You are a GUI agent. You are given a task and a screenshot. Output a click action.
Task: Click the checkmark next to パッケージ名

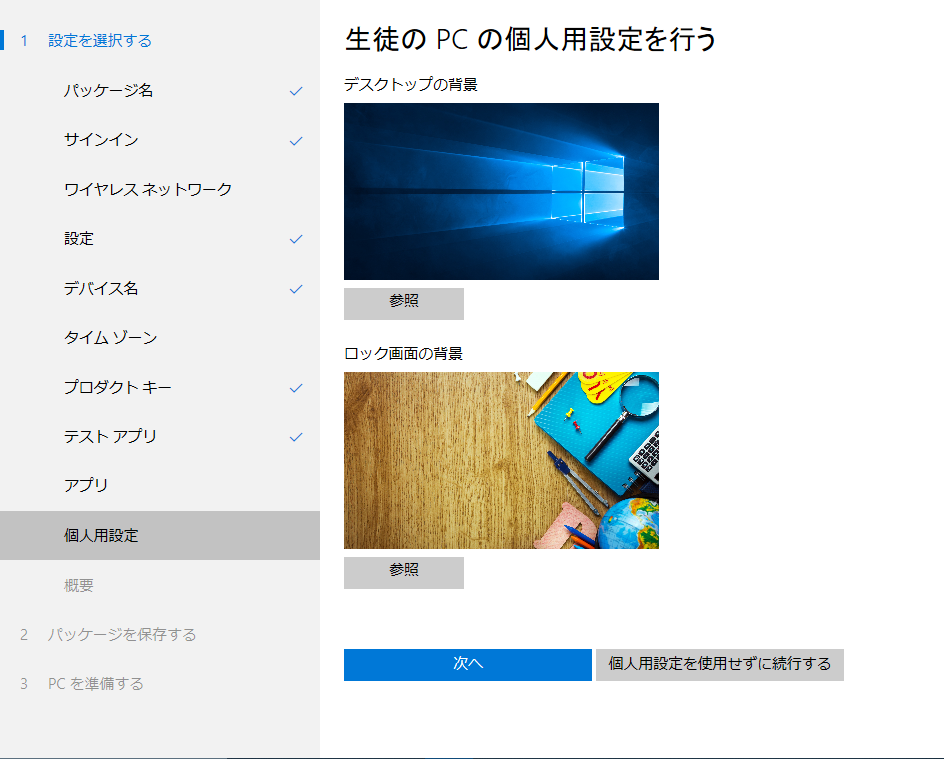pyautogui.click(x=296, y=91)
